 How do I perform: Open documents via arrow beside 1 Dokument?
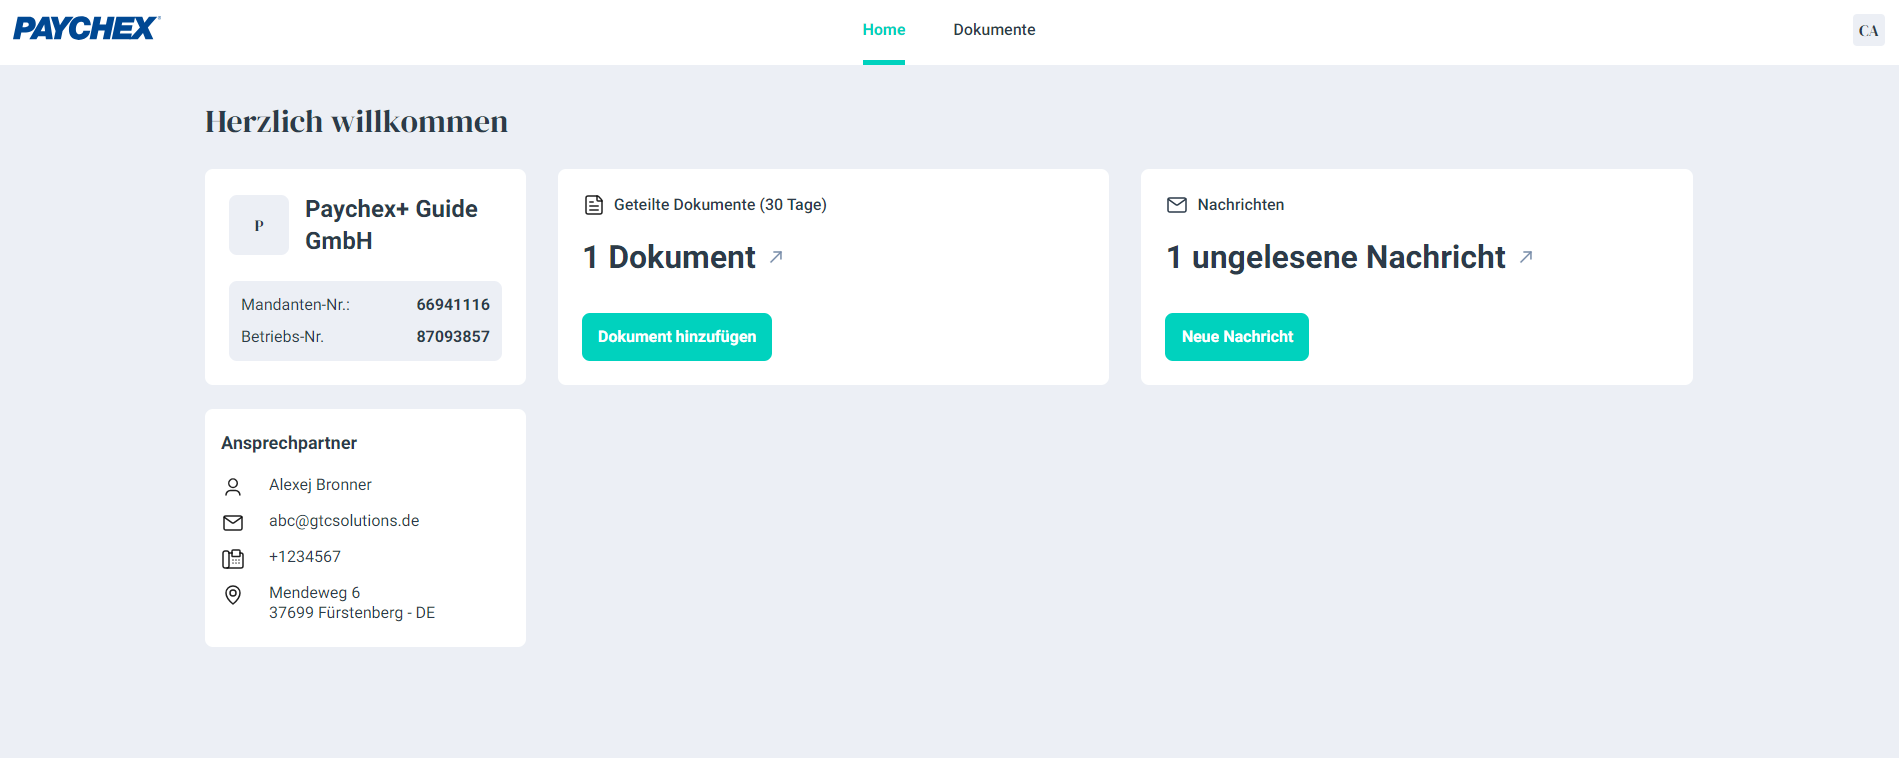point(776,257)
